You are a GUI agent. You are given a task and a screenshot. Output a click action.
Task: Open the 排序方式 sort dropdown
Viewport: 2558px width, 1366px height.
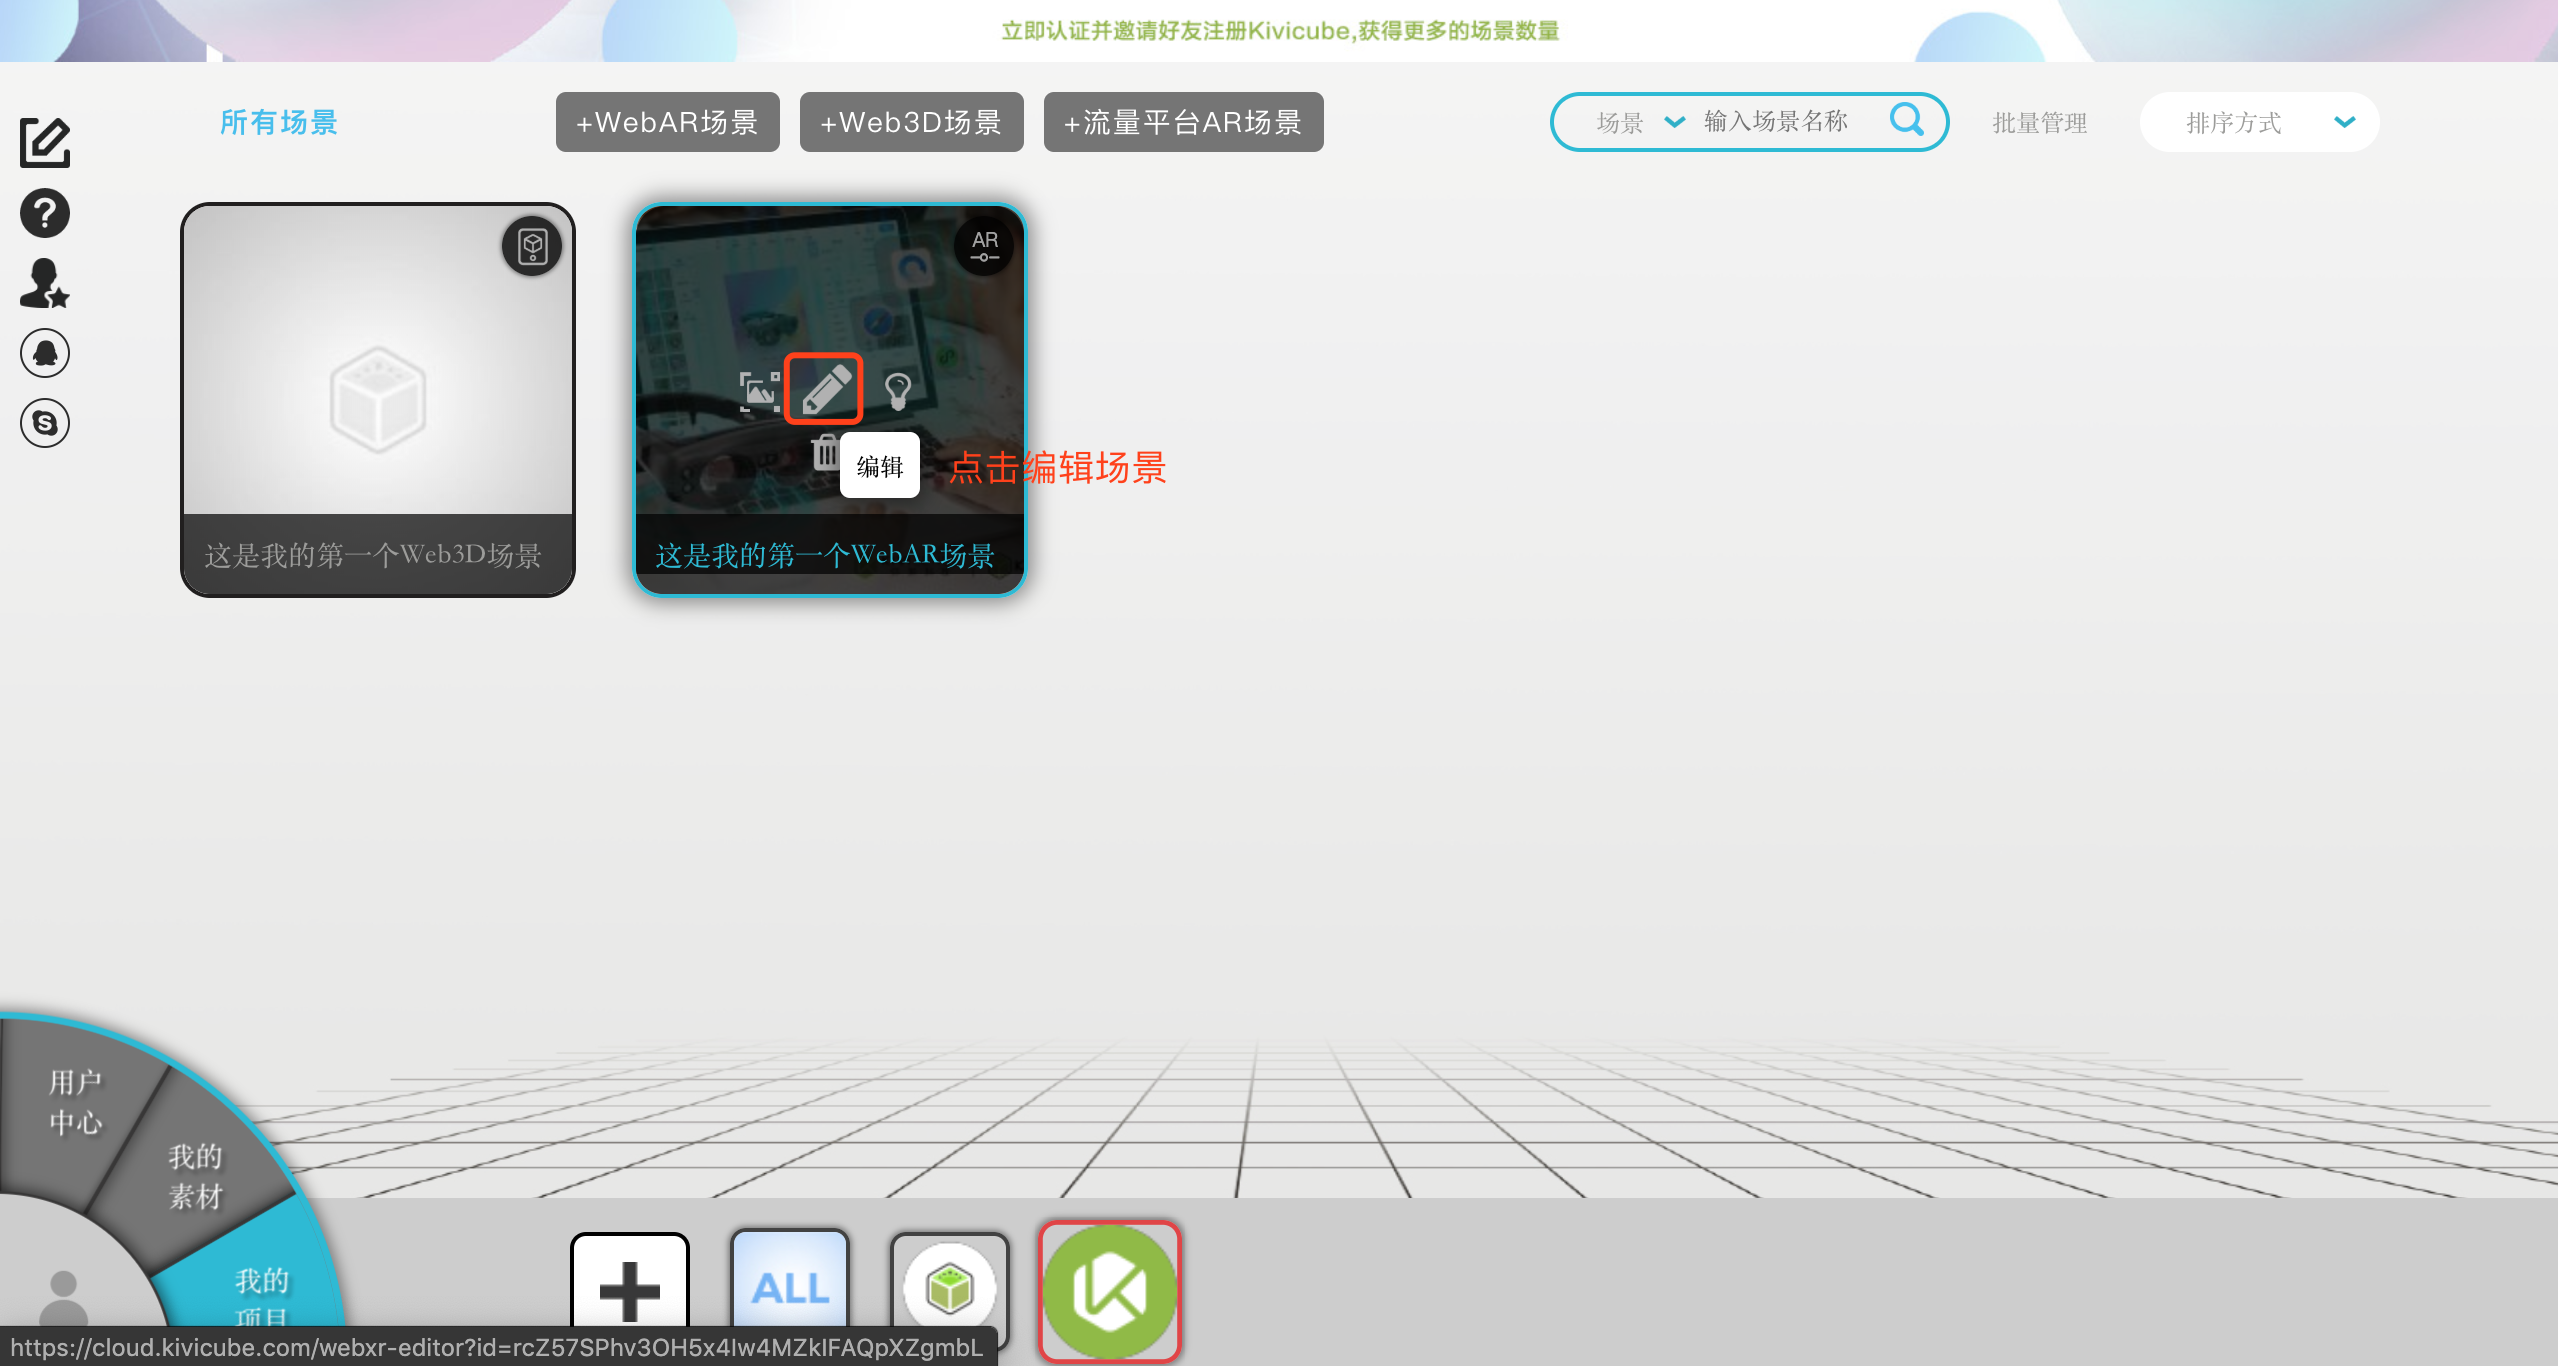[2258, 122]
